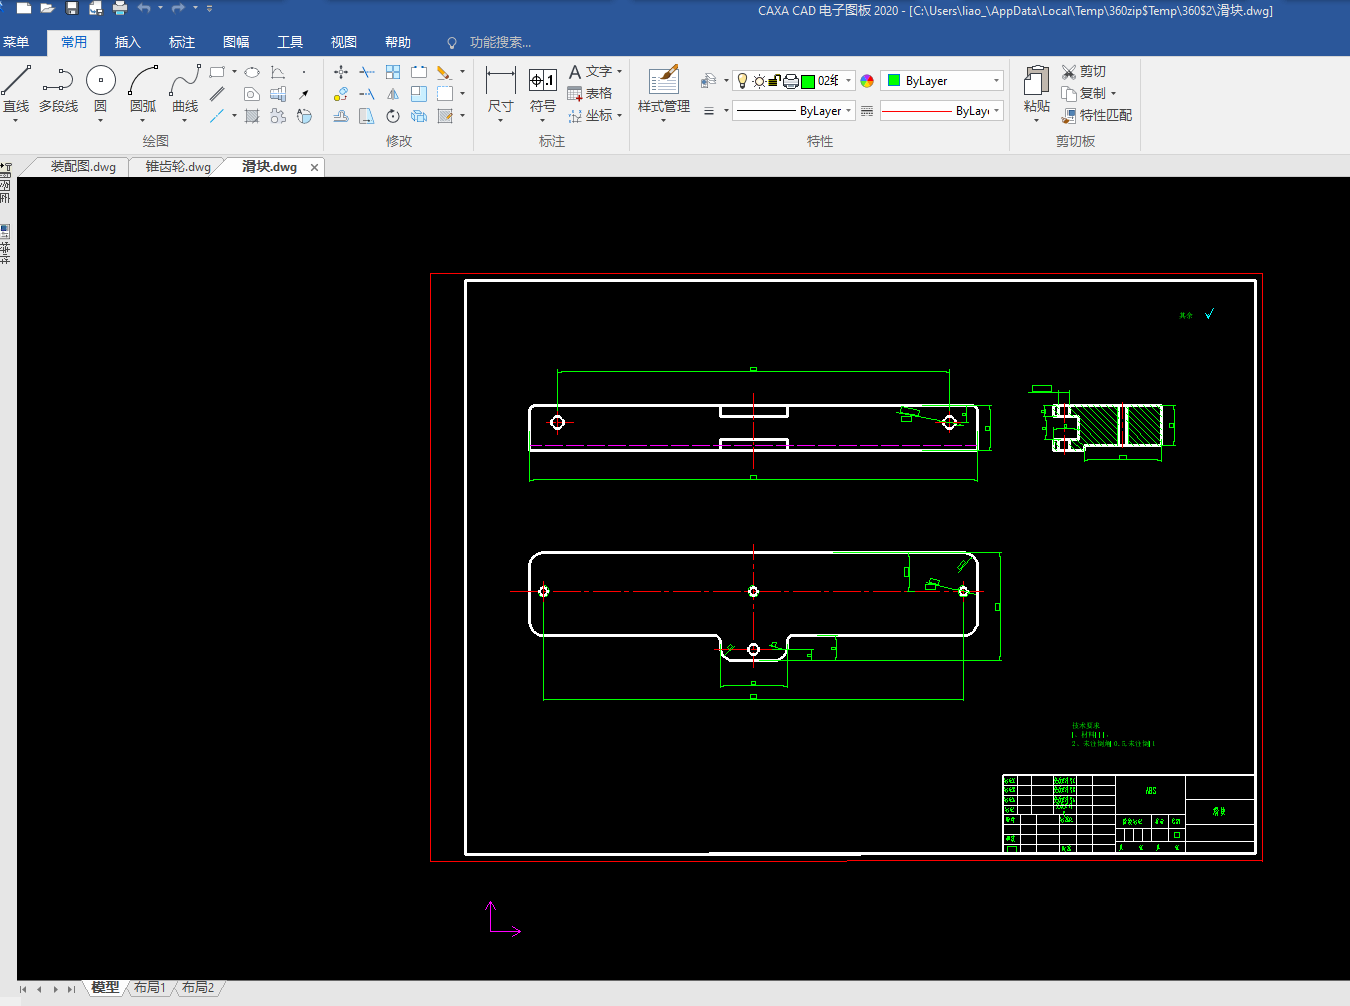Open the color wheel picker

click(867, 81)
